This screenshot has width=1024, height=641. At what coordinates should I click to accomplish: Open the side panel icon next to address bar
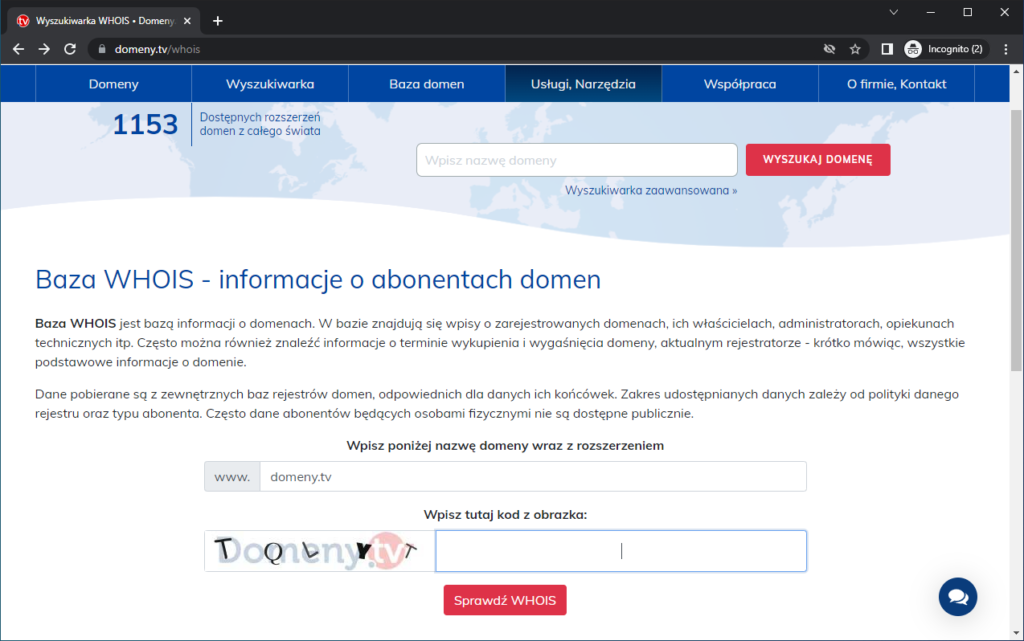tap(884, 48)
